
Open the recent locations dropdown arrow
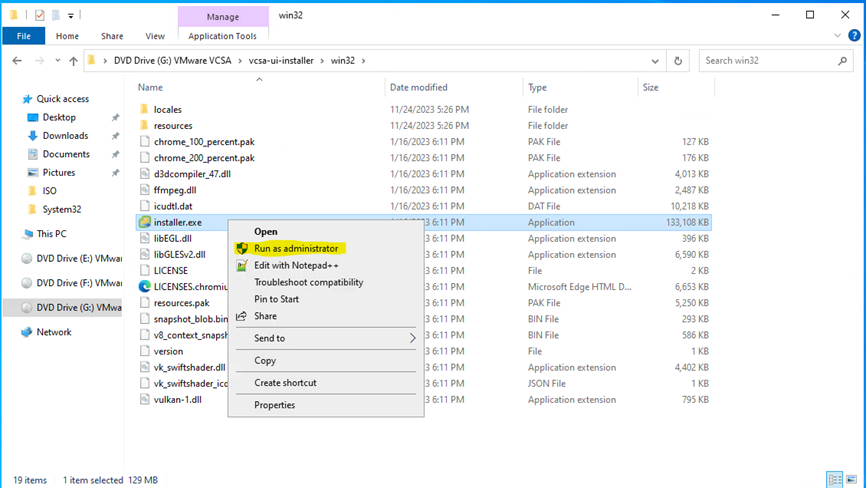(56, 61)
